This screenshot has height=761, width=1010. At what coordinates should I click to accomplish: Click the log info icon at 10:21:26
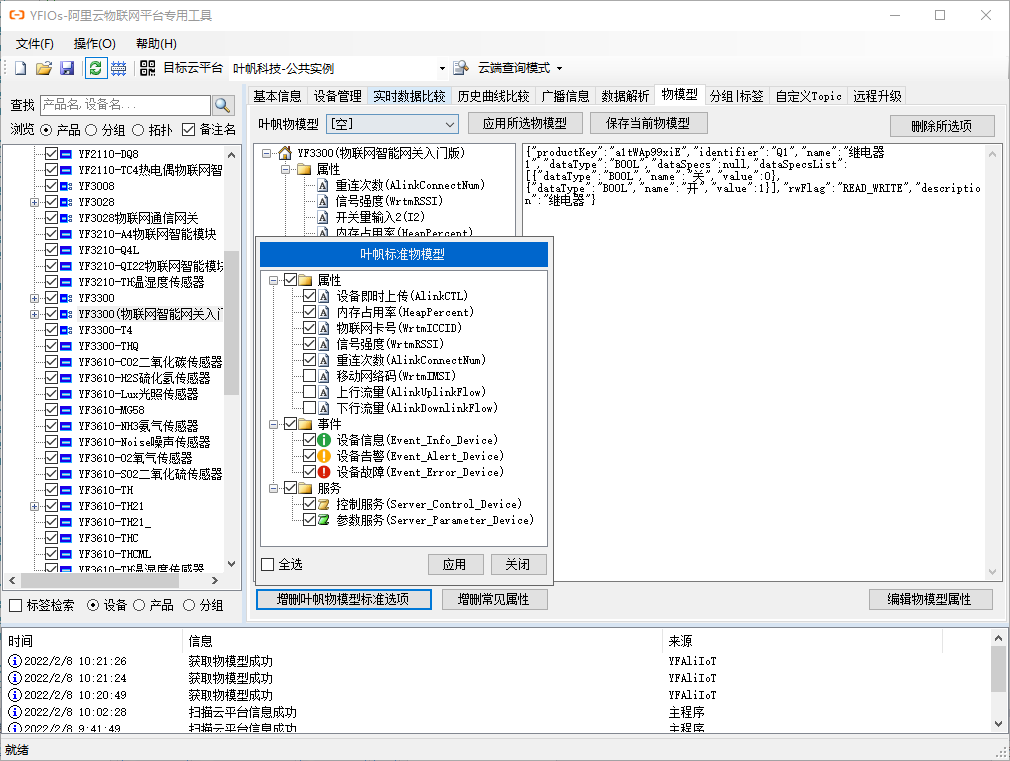[x=14, y=661]
